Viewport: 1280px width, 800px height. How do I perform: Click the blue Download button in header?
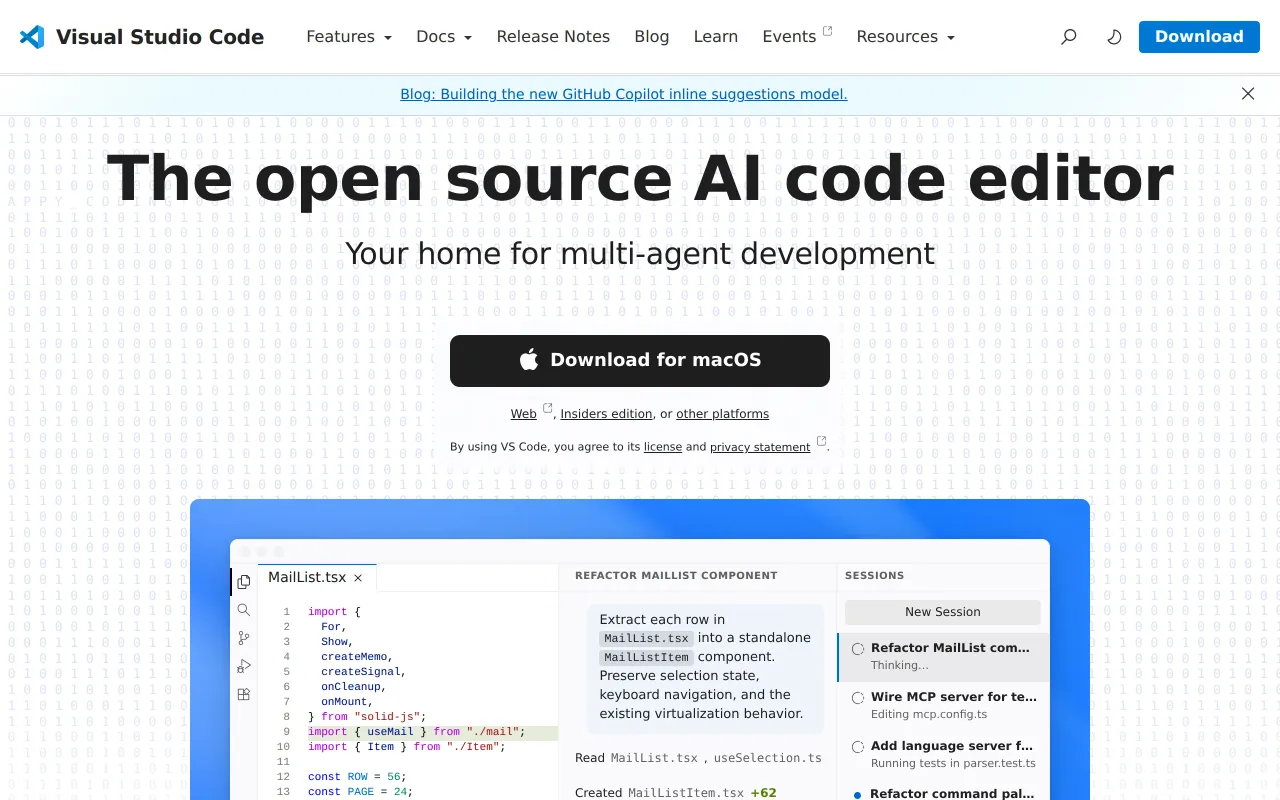[x=1199, y=37]
